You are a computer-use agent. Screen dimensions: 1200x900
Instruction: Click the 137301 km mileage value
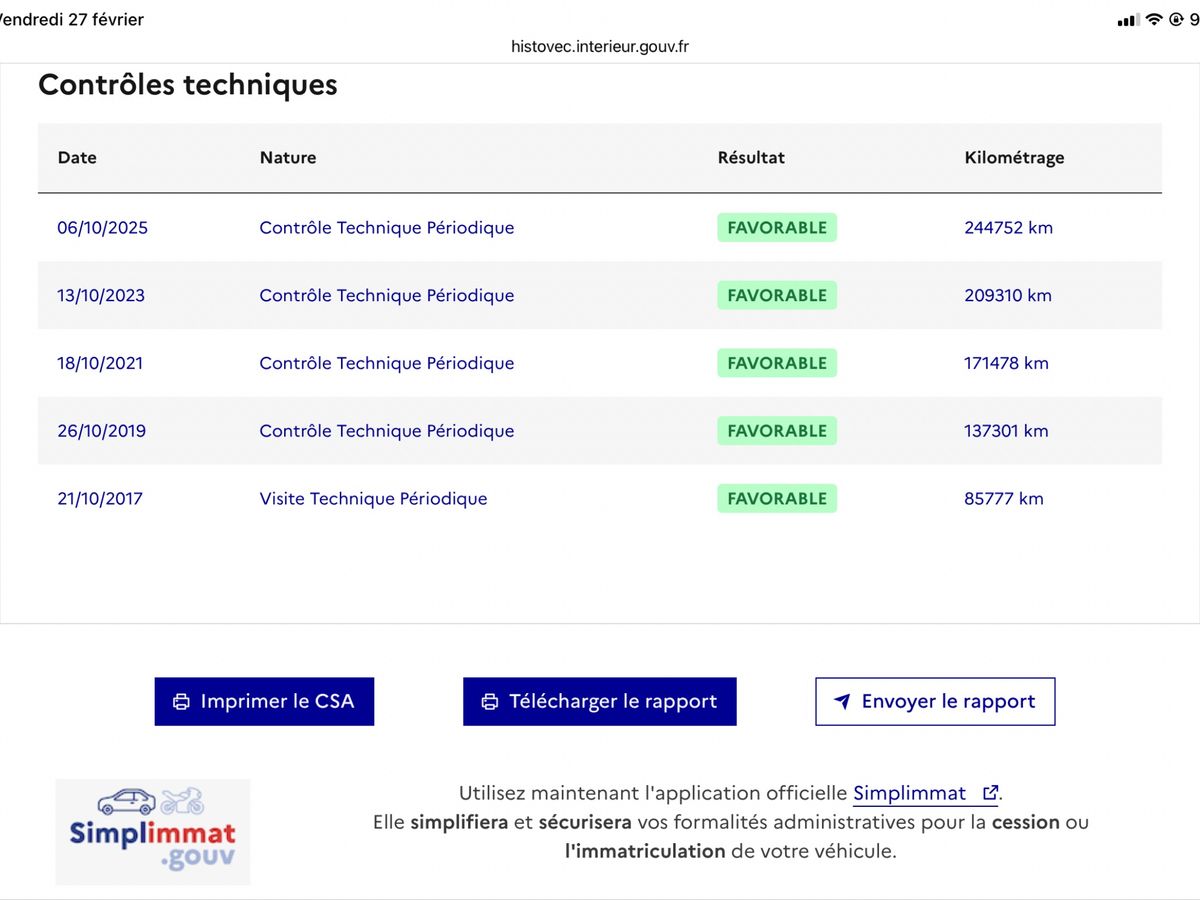coord(1006,431)
